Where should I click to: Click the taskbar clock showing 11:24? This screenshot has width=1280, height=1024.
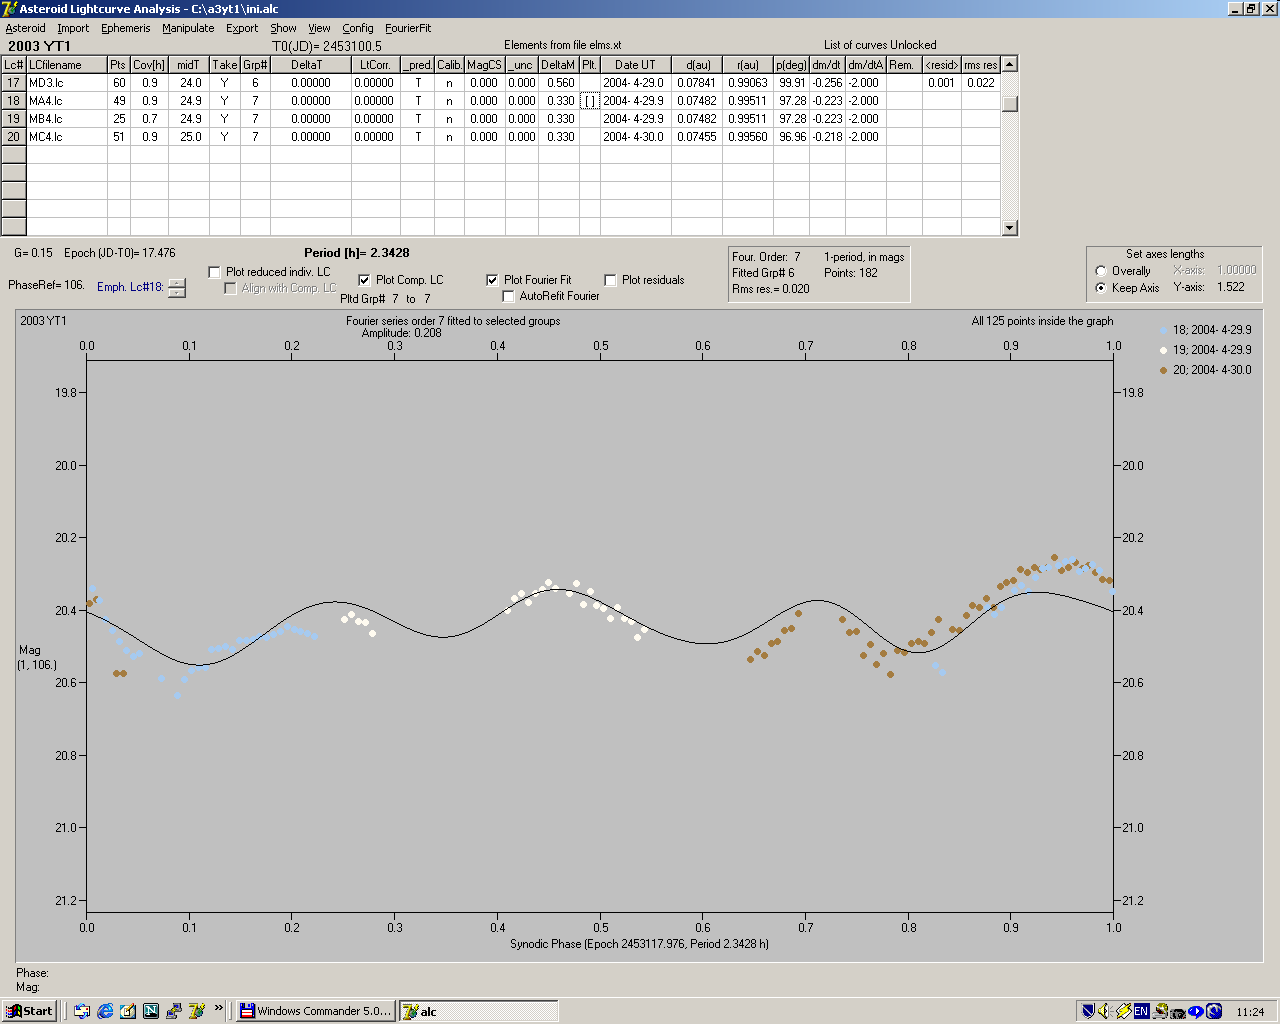[1250, 1012]
